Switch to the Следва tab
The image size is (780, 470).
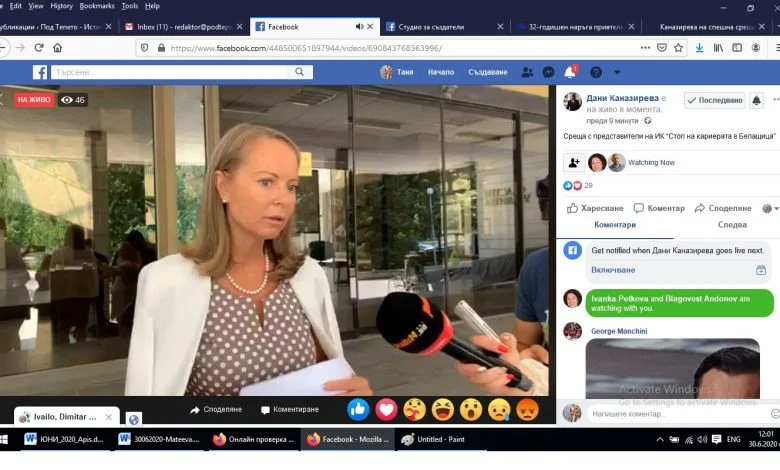pos(732,225)
